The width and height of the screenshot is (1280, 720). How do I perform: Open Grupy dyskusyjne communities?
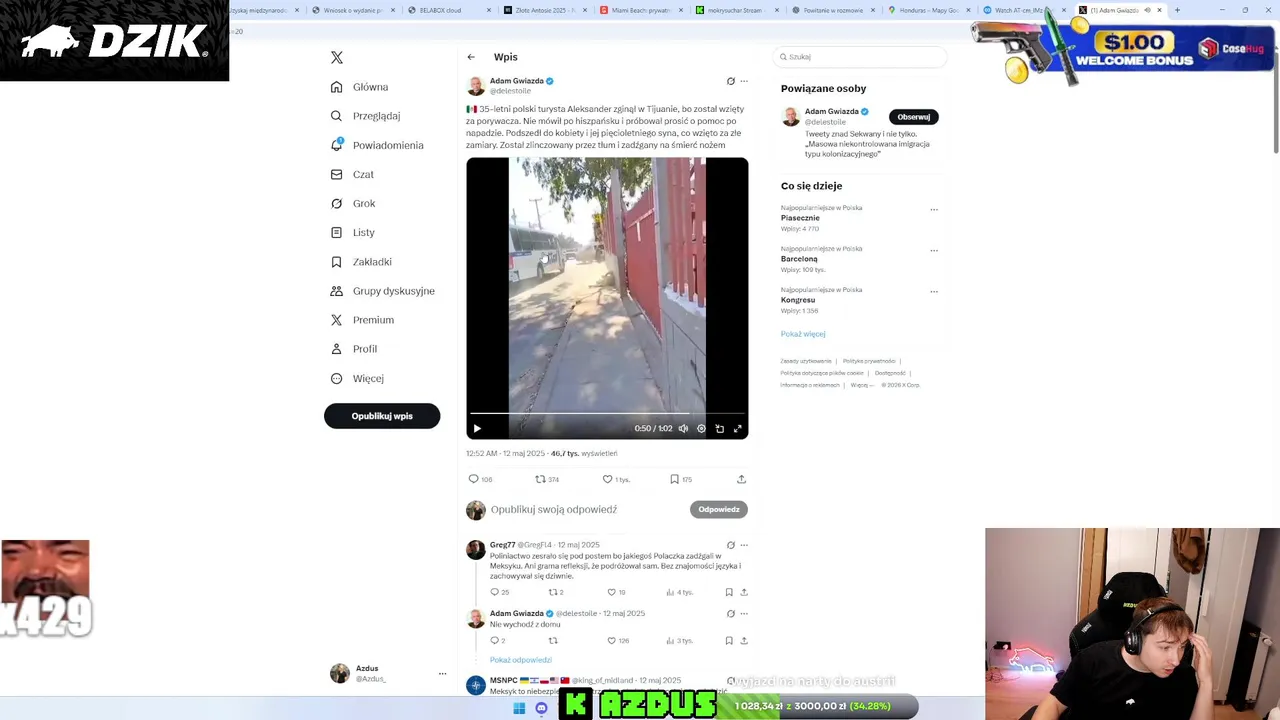[382, 291]
